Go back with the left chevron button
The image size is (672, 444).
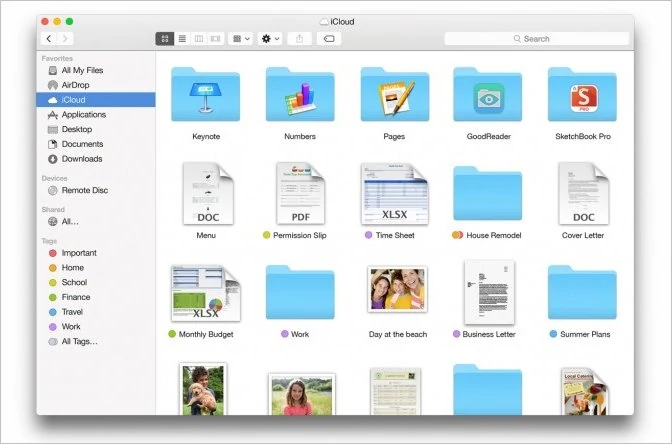(x=49, y=39)
